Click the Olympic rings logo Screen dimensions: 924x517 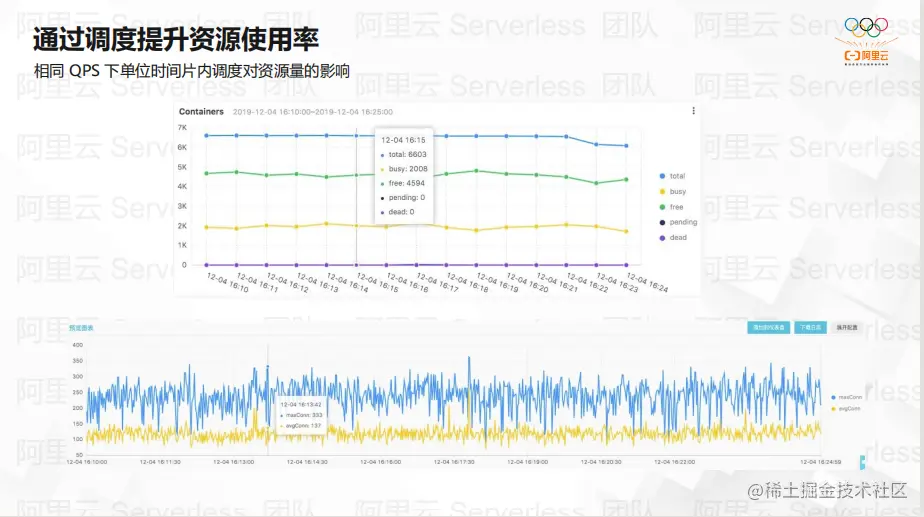866,26
